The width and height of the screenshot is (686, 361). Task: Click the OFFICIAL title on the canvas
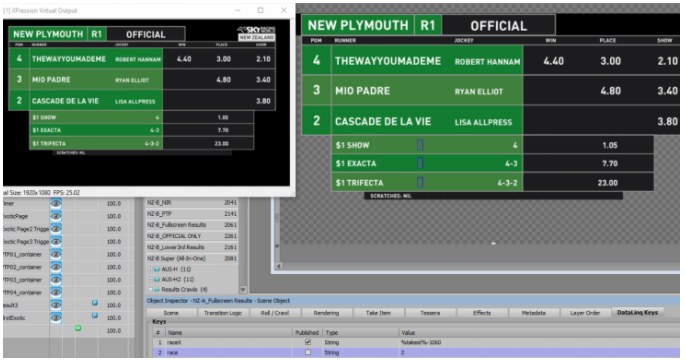pyautogui.click(x=498, y=26)
